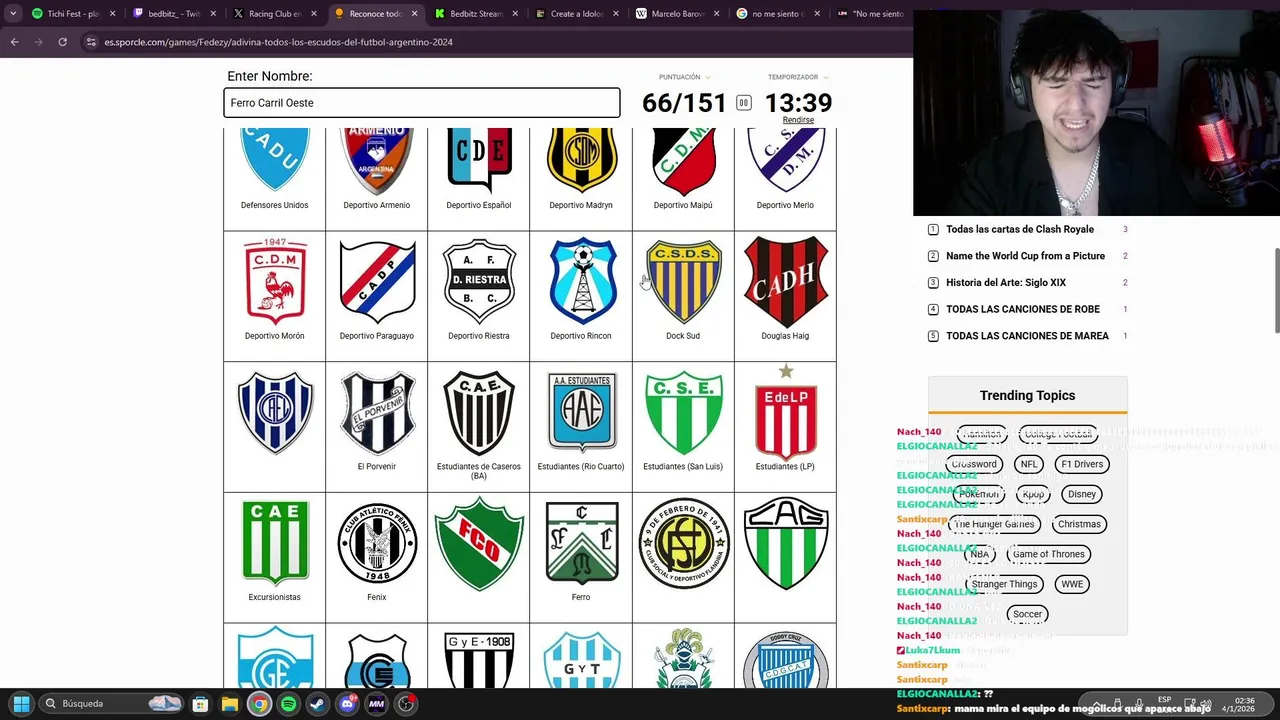Viewport: 1280px width, 720px height.
Task: Click the Deportivo Riestra crest
Action: click(479, 282)
